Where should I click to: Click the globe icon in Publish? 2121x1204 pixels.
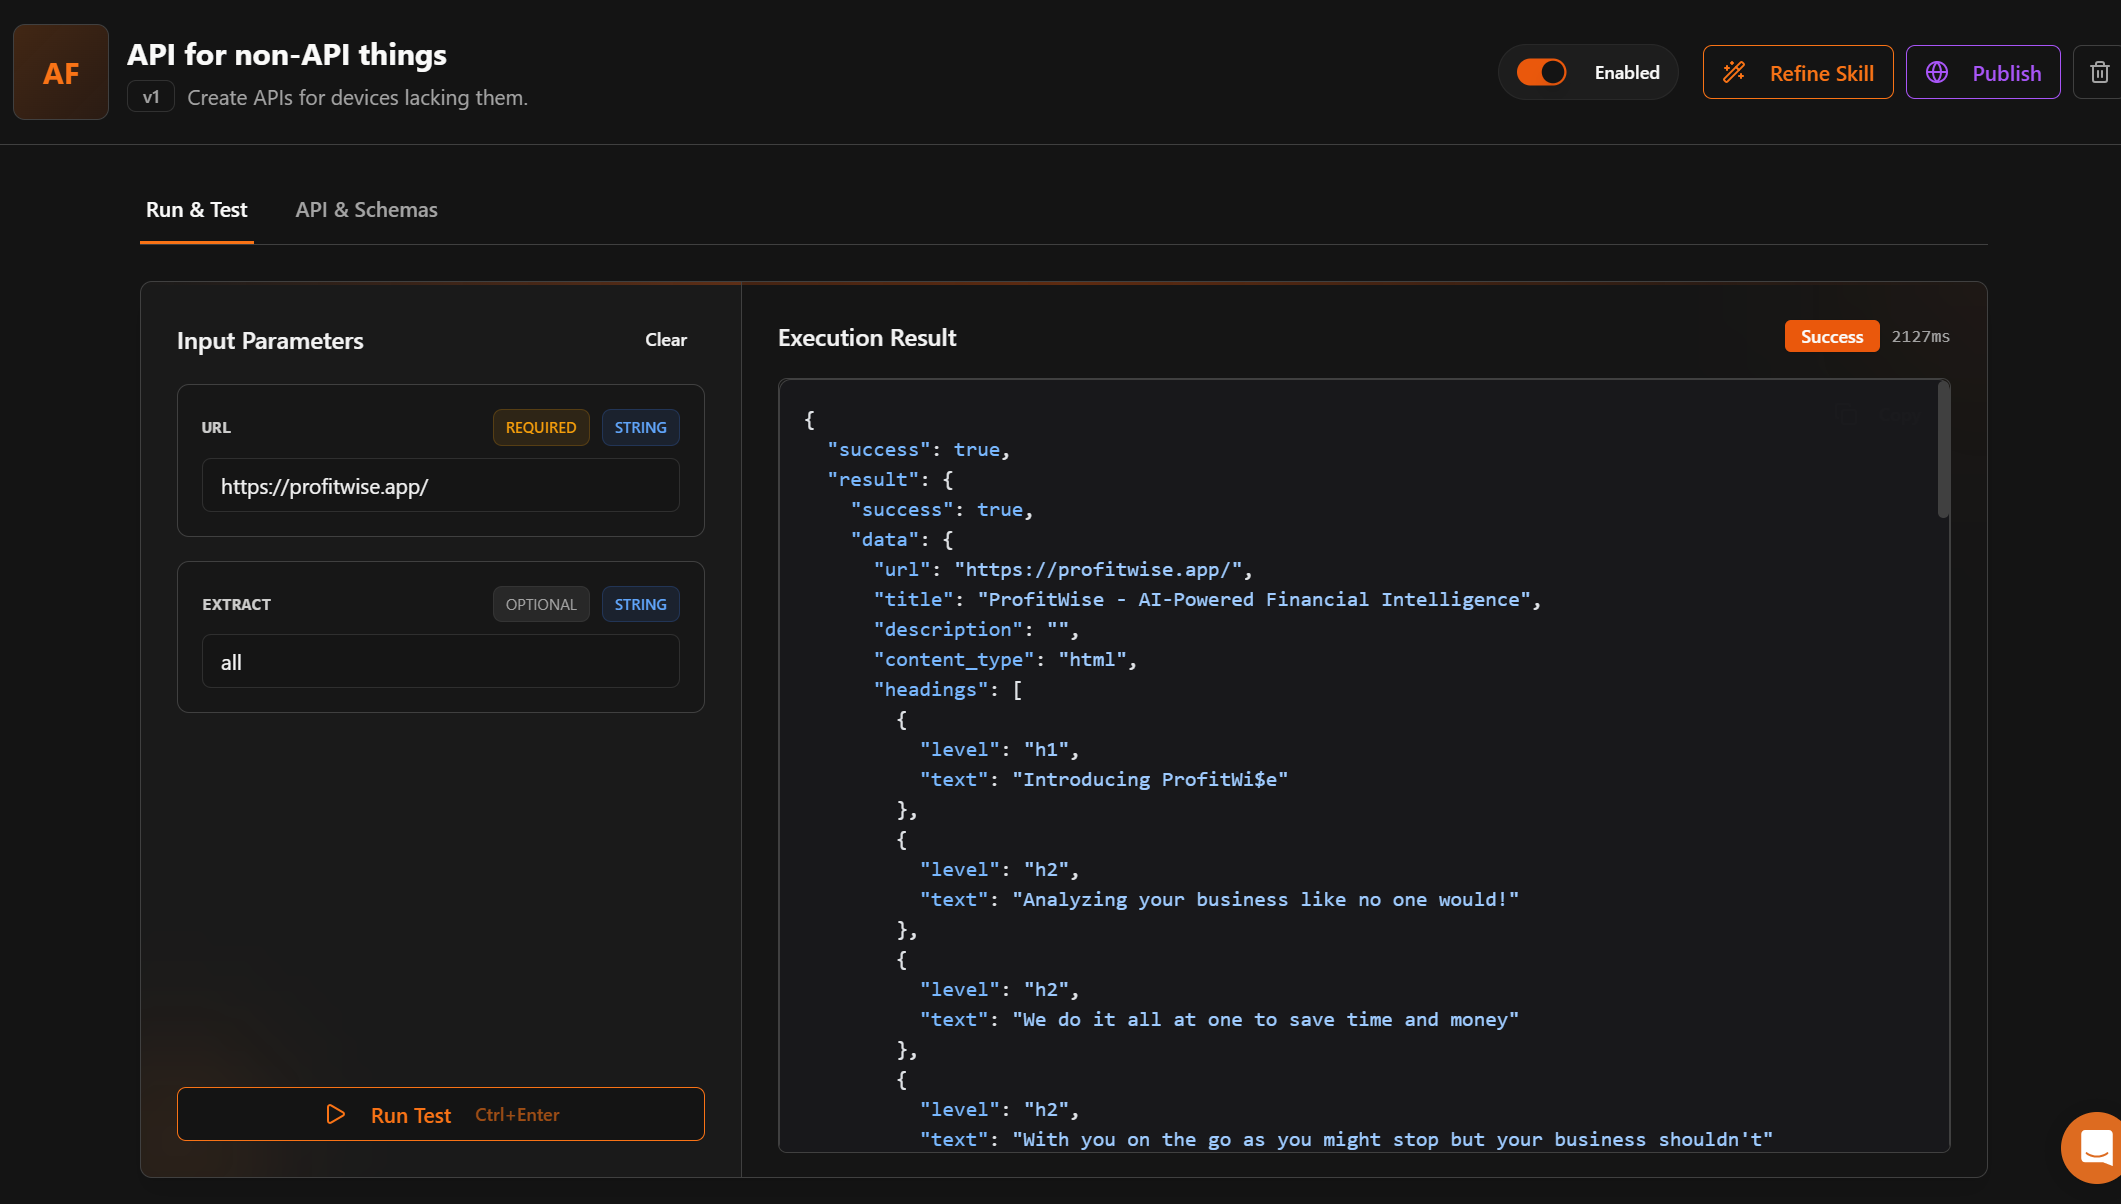[x=1937, y=72]
